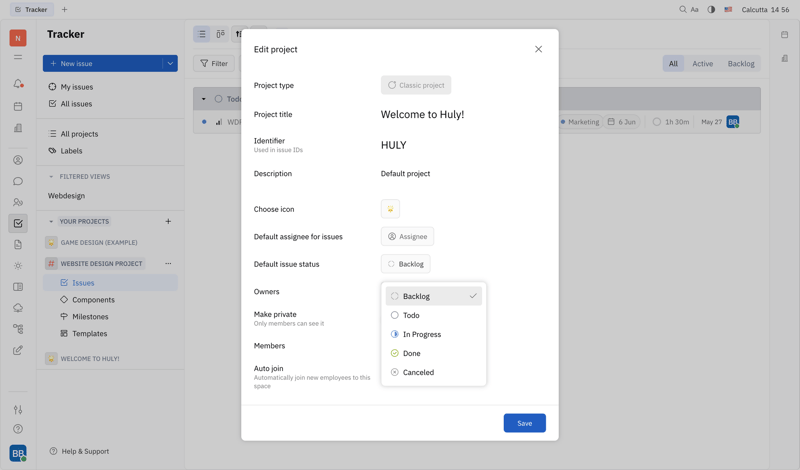This screenshot has width=800, height=470.
Task: Collapse the Your Projects section
Action: coord(51,221)
